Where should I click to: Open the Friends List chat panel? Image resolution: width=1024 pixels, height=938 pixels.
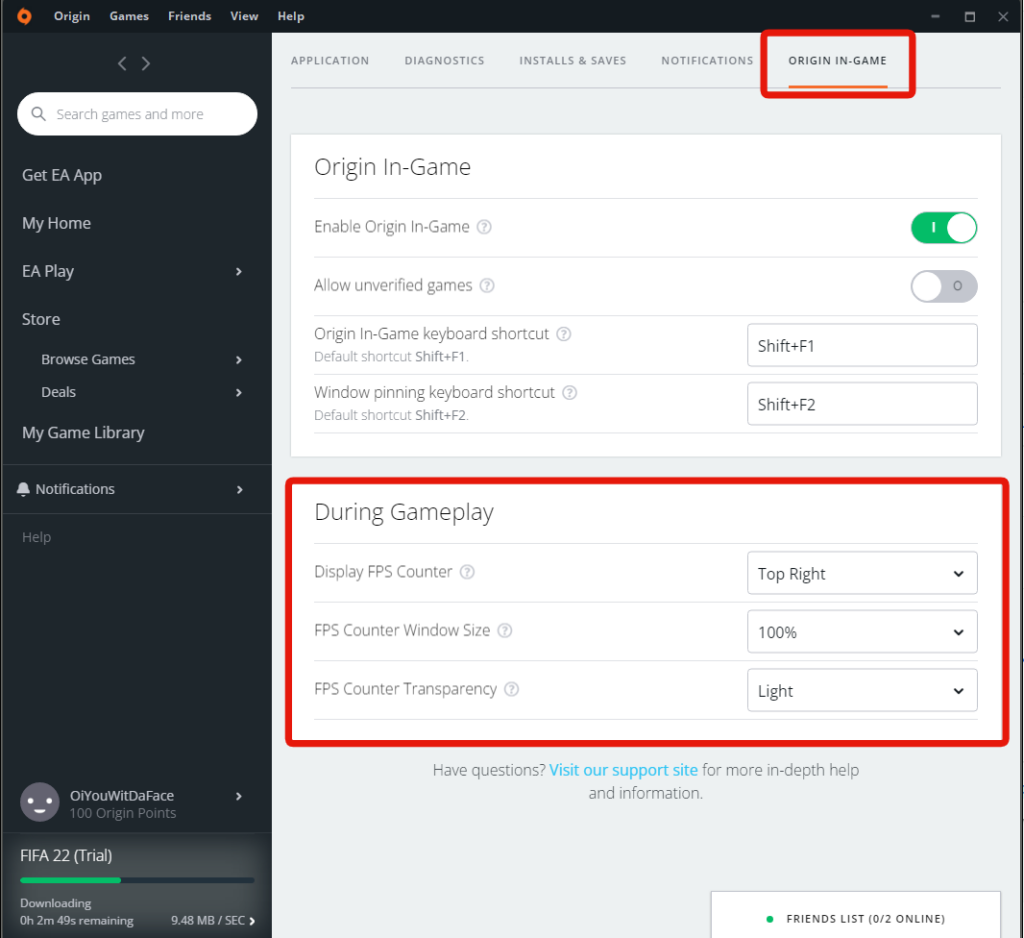[856, 915]
